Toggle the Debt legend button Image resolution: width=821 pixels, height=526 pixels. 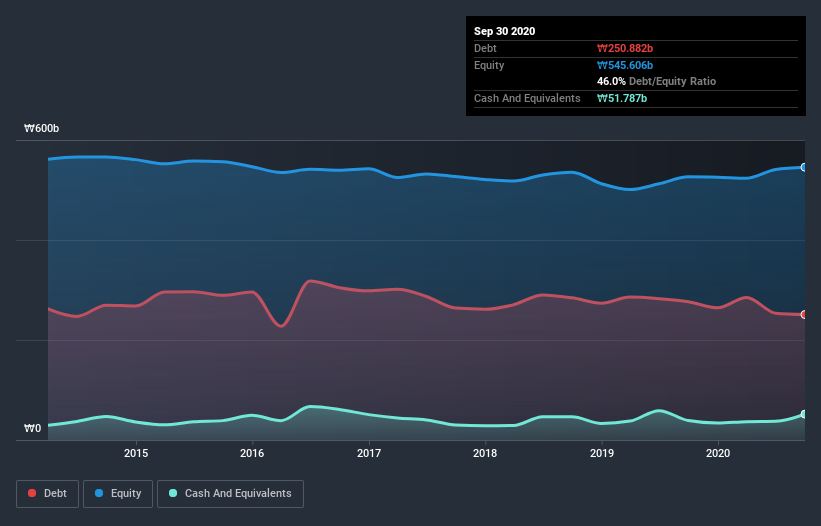pyautogui.click(x=48, y=494)
